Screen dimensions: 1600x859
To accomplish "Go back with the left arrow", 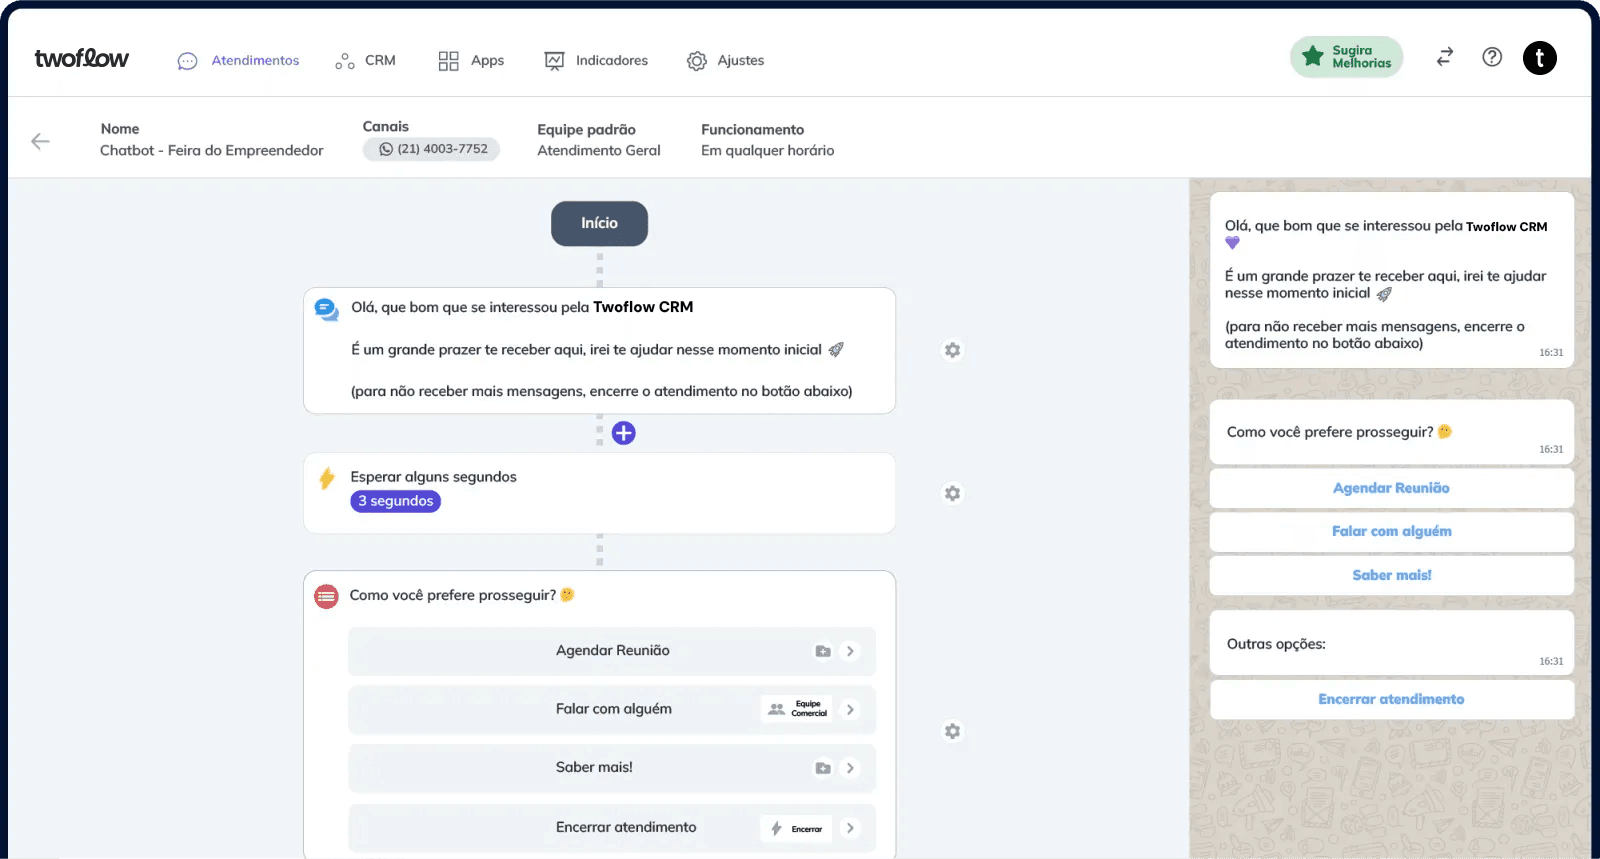I will (40, 141).
